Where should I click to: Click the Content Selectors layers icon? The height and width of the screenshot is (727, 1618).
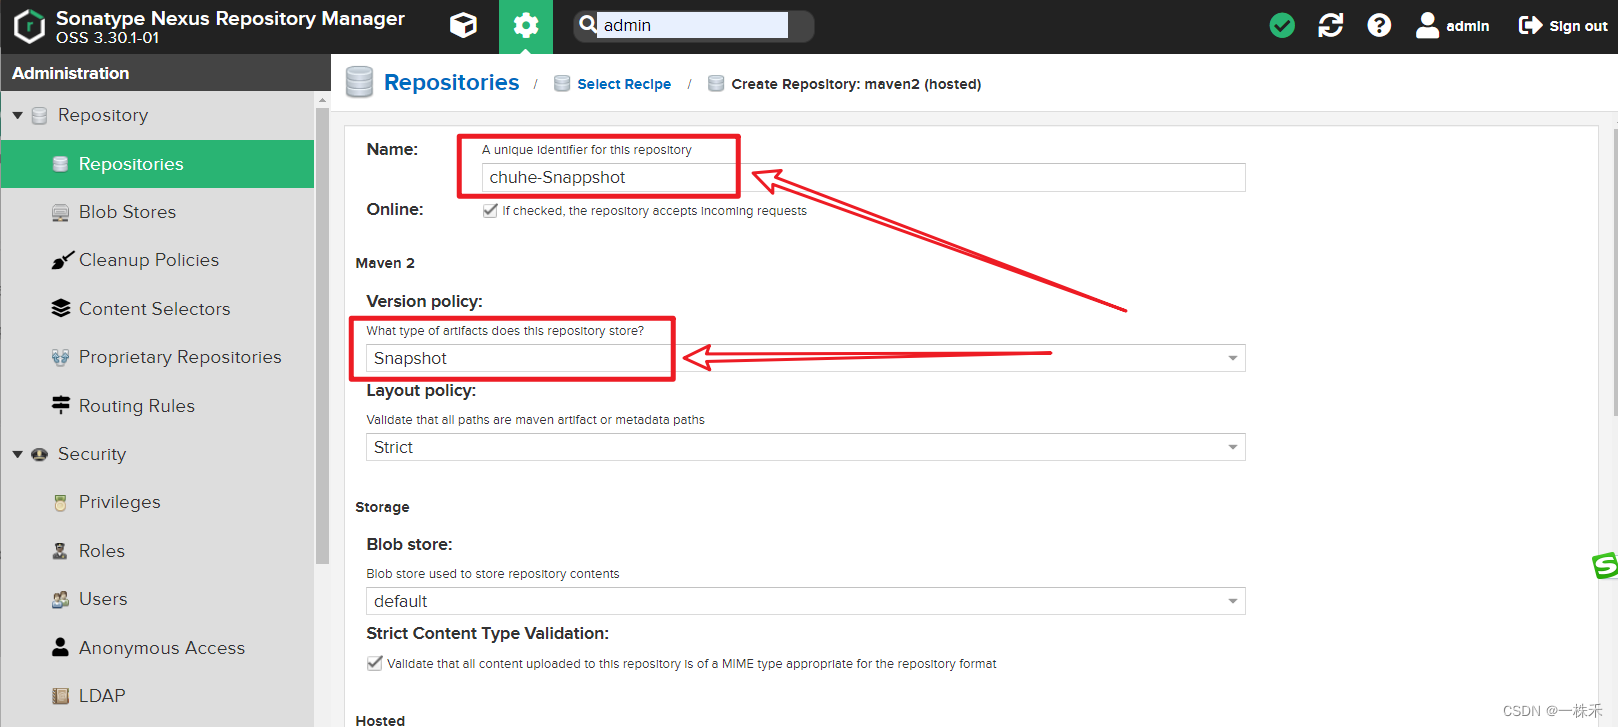click(x=61, y=308)
